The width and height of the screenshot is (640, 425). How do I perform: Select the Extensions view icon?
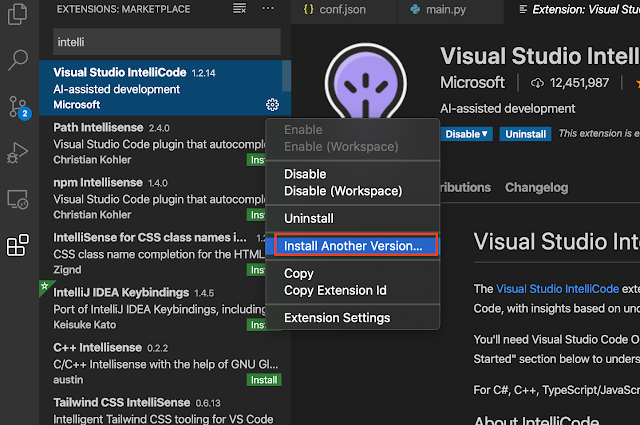[x=18, y=245]
